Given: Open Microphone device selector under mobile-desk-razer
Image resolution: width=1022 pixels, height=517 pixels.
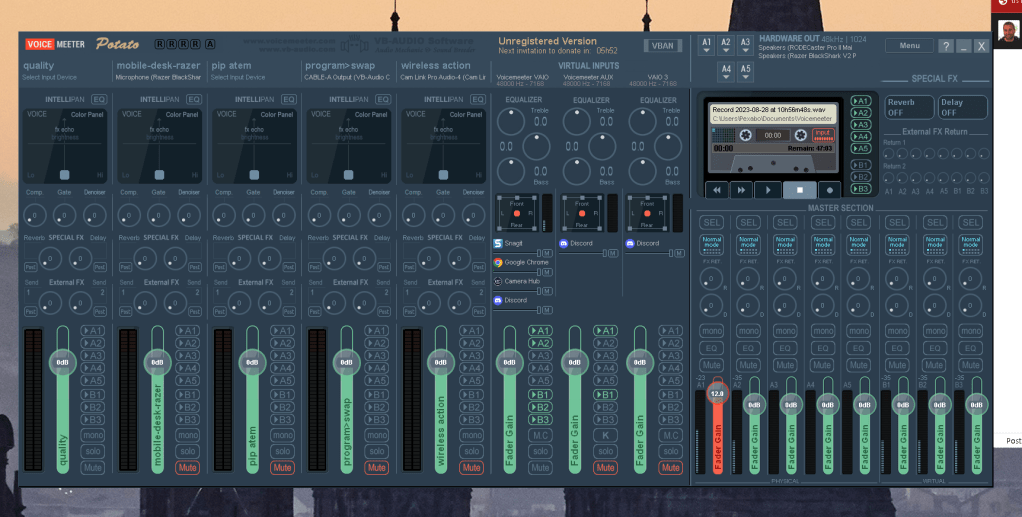Looking at the screenshot, I should pos(158,77).
